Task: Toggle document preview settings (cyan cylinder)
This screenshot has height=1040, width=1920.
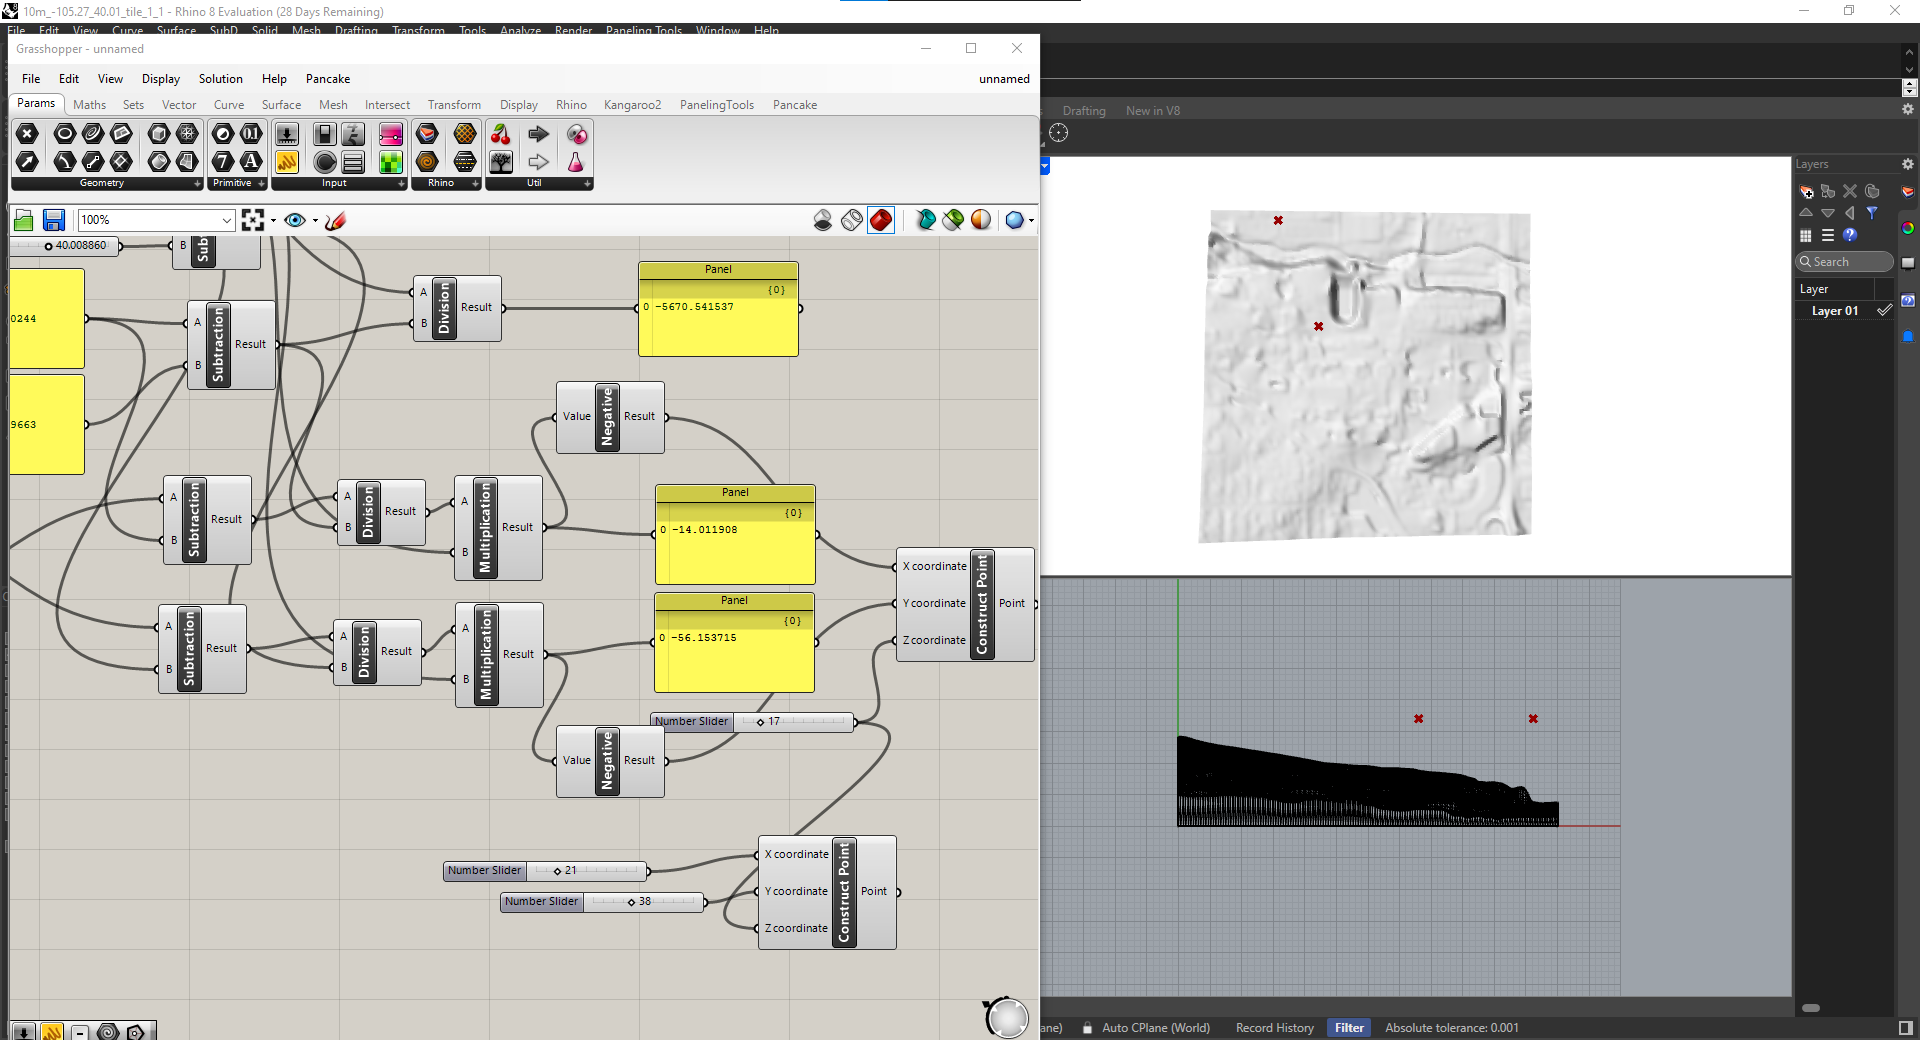Action: [925, 220]
